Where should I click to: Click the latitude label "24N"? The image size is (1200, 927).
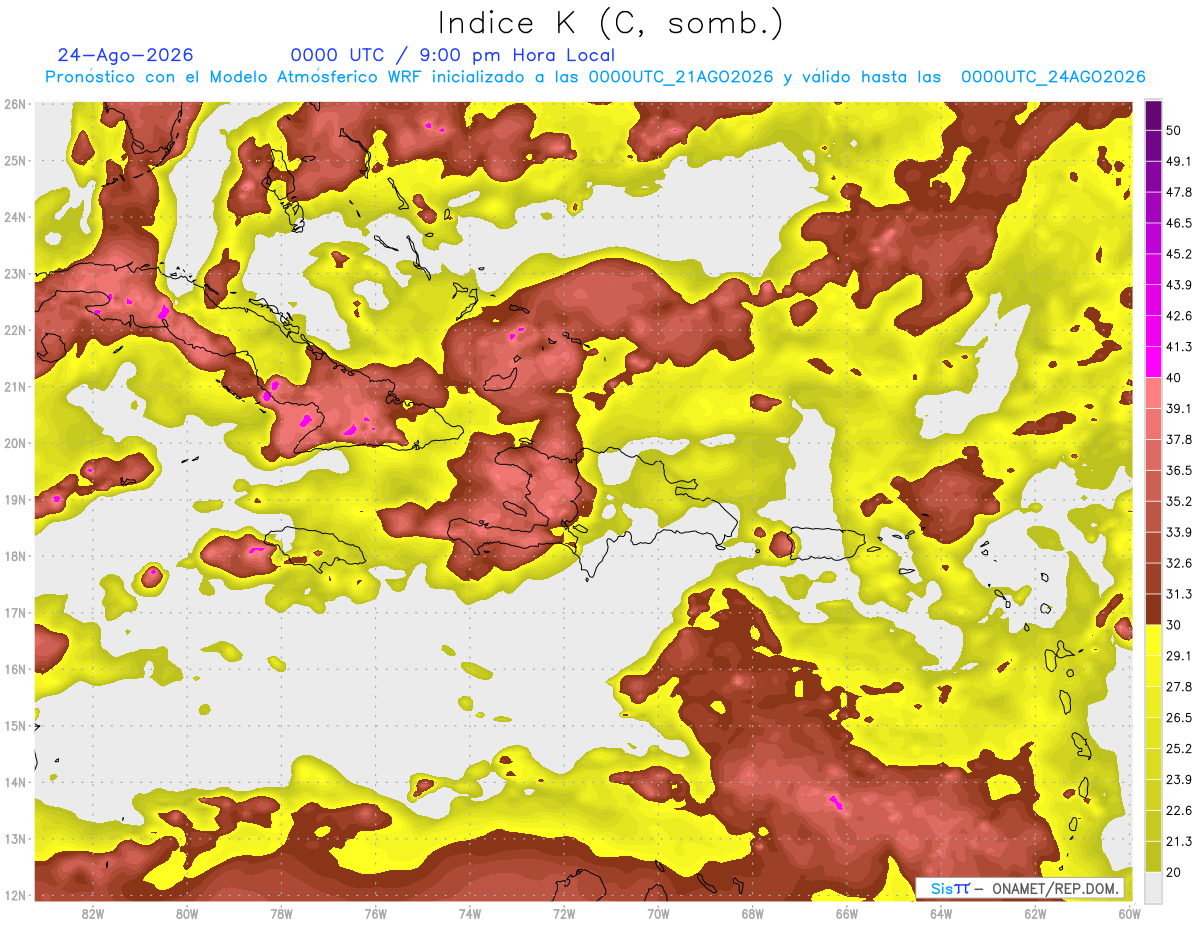(x=15, y=217)
